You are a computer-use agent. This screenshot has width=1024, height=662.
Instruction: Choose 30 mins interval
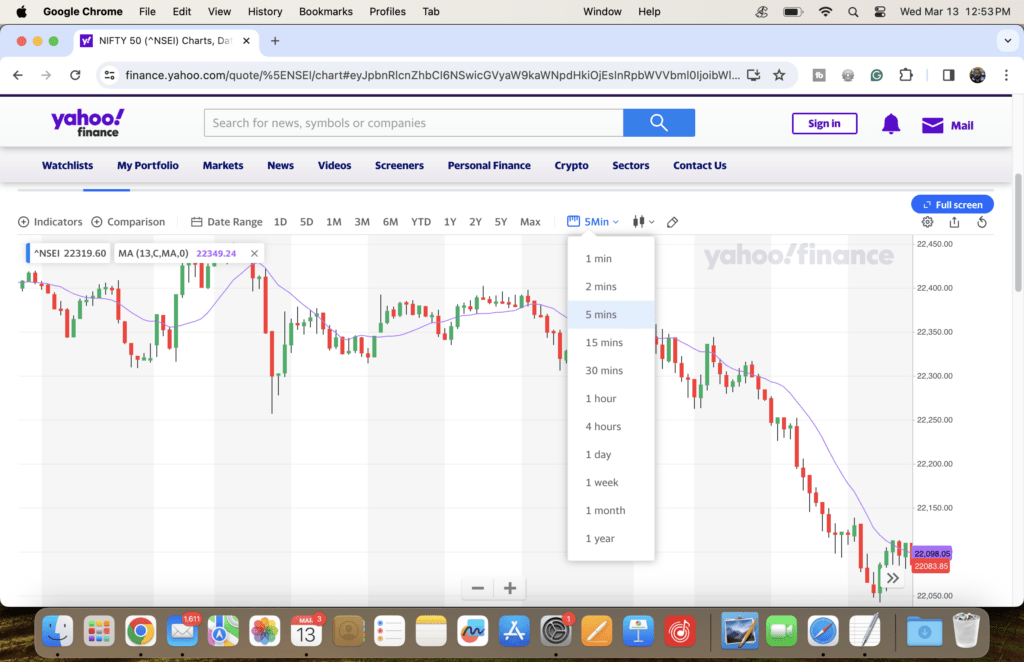[x=611, y=371]
